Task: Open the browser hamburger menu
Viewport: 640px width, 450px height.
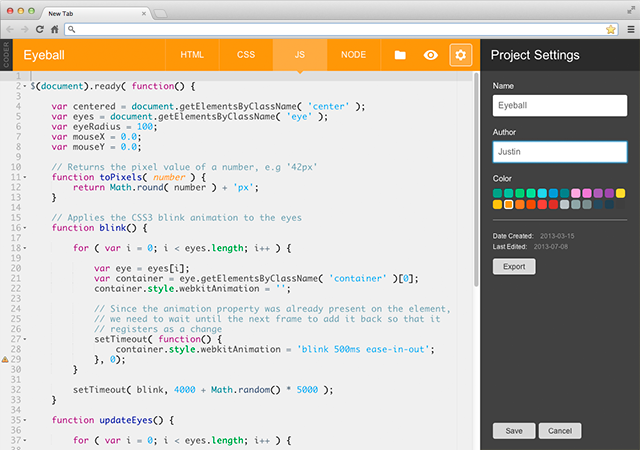Action: [629, 30]
